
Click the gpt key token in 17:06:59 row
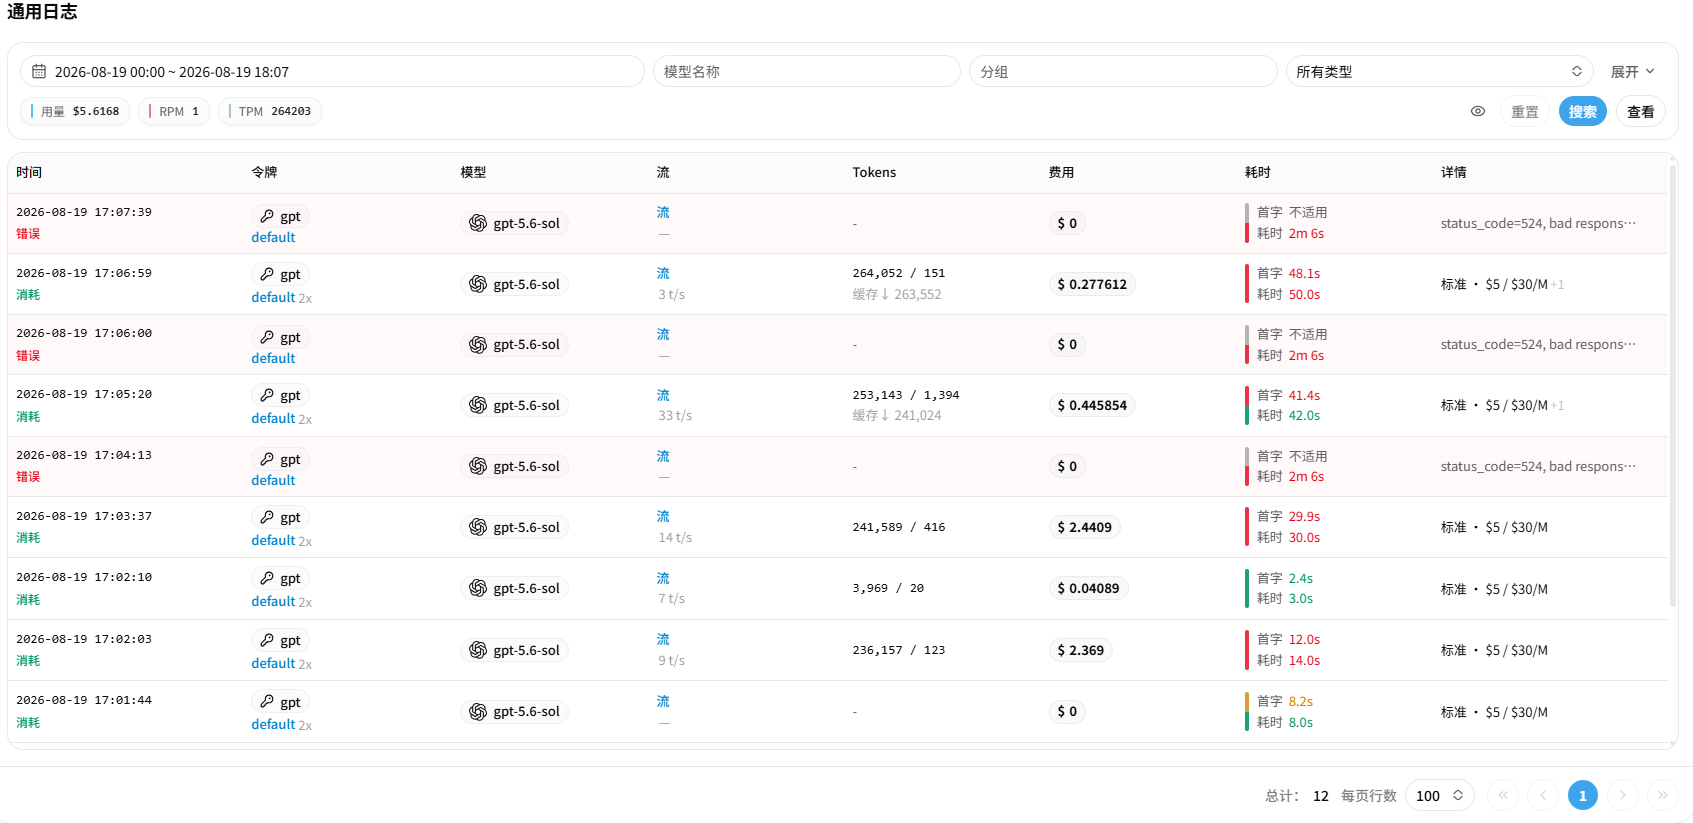point(280,274)
